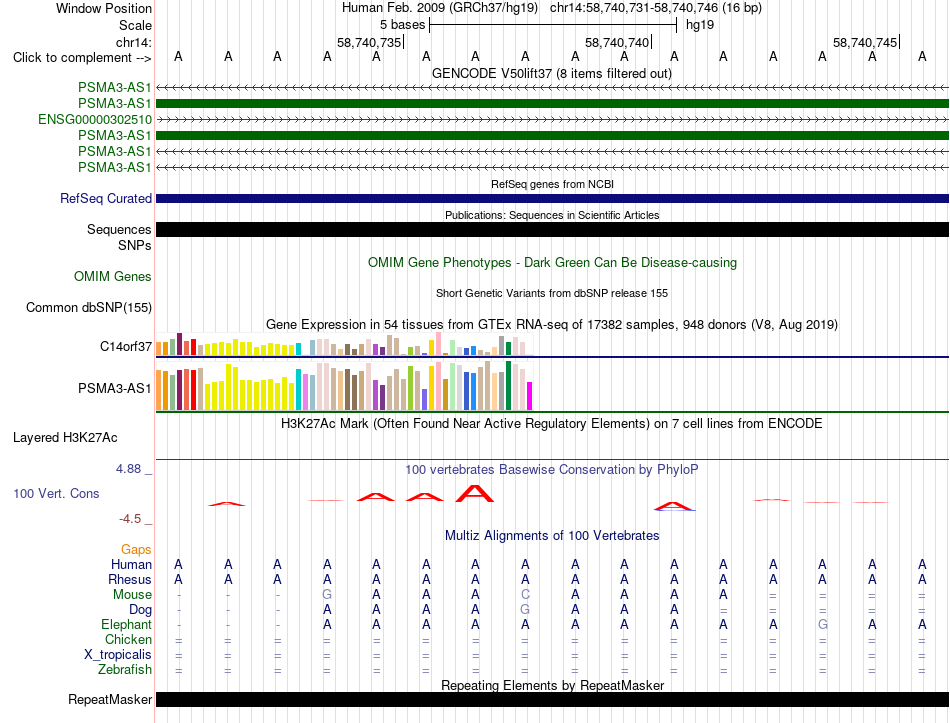Select the Rhesus alignment row label
The width and height of the screenshot is (950, 723).
(x=130, y=579)
